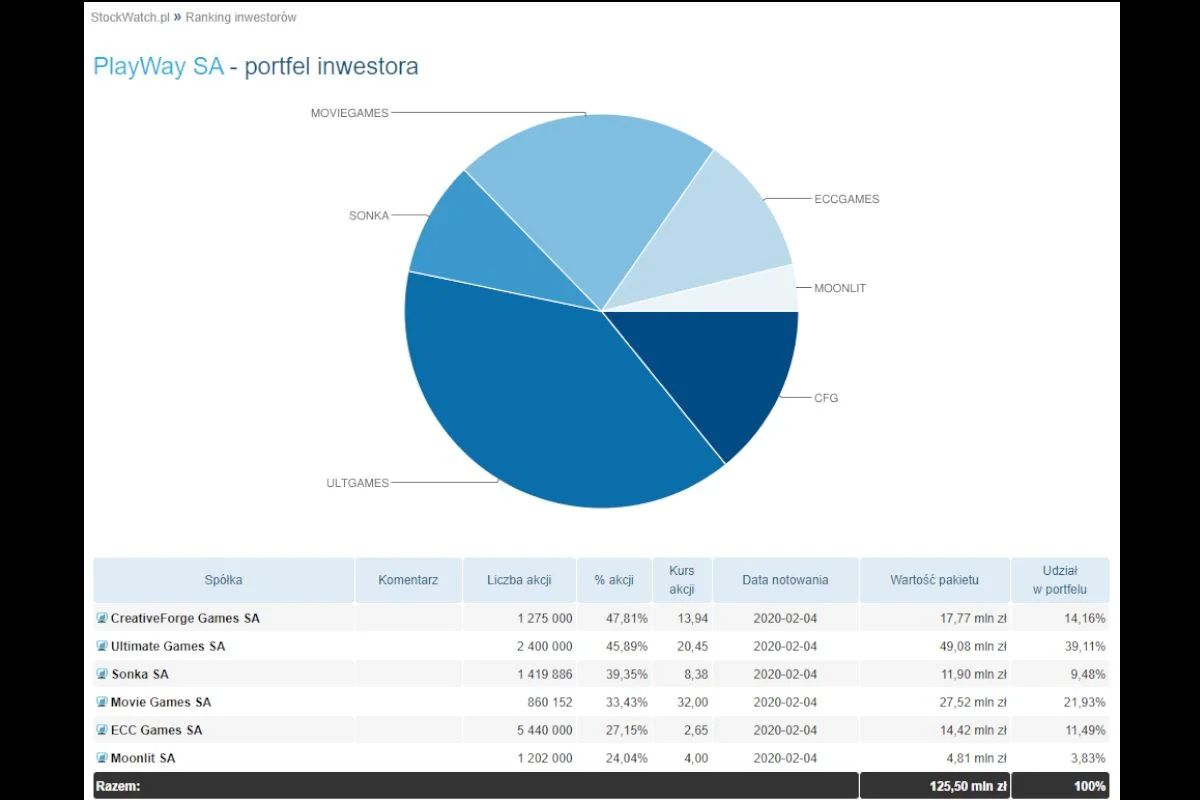1200x800 pixels.
Task: Click the 14,42 mln zł value cell
Action: coord(934,730)
